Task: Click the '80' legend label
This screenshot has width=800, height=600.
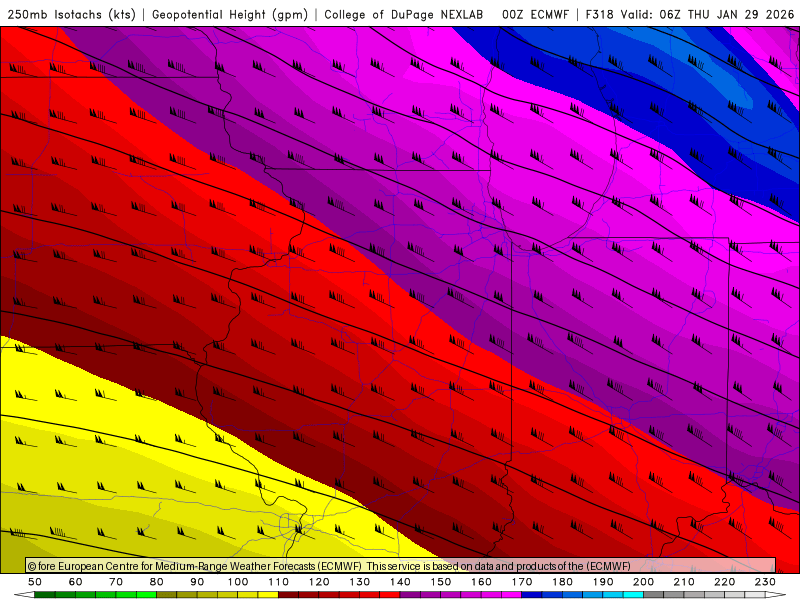Action: coord(157,582)
